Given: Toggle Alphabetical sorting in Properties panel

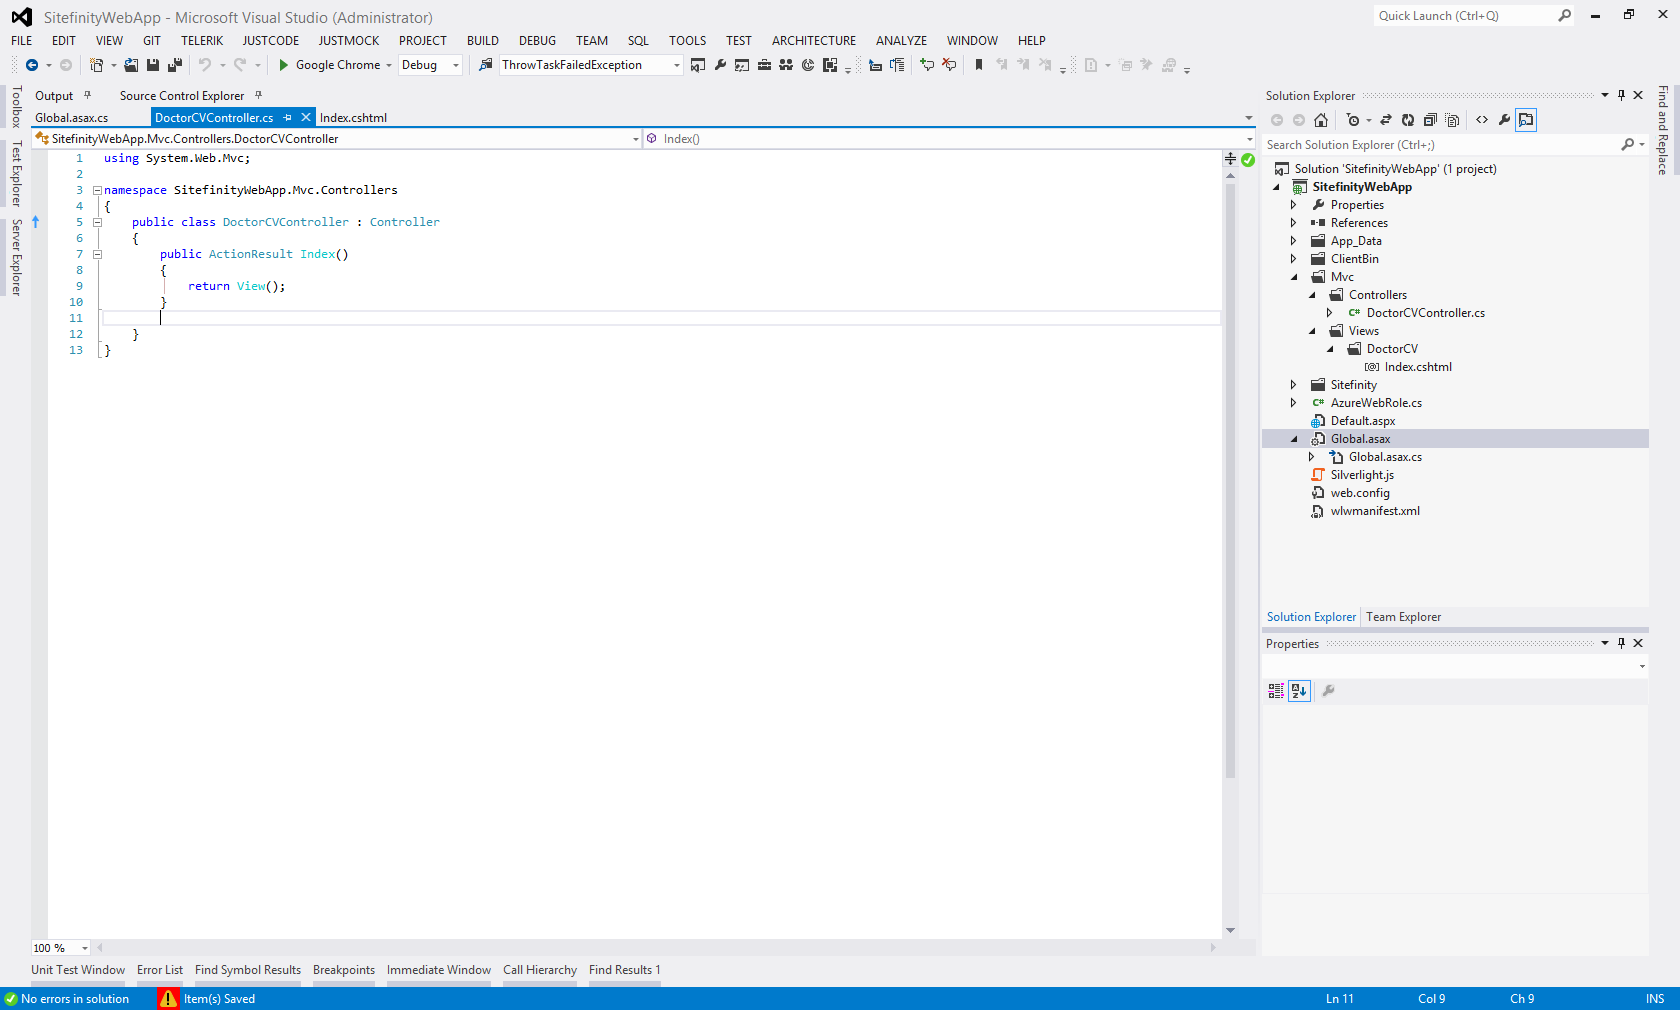Looking at the screenshot, I should click(1299, 691).
